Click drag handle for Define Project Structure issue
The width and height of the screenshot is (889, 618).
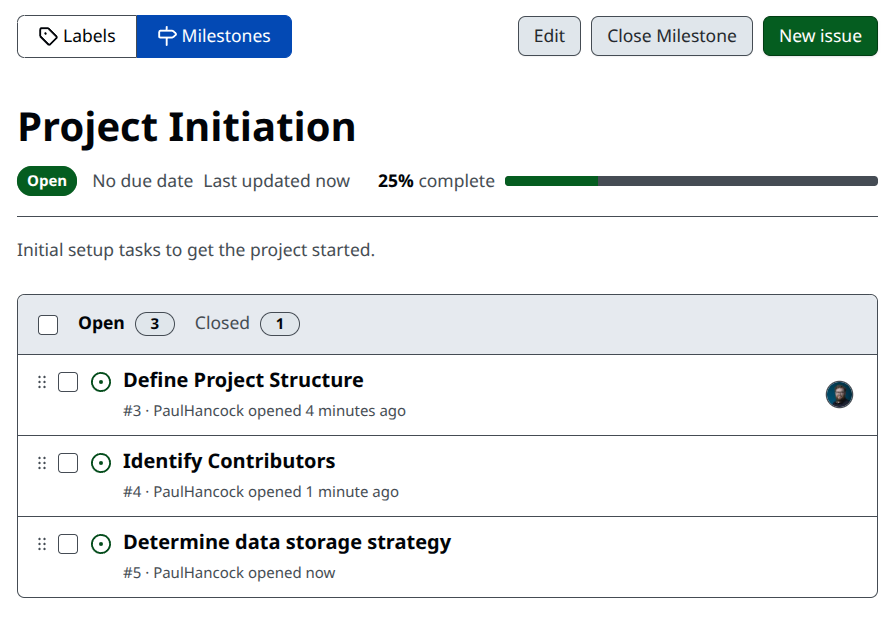point(42,382)
